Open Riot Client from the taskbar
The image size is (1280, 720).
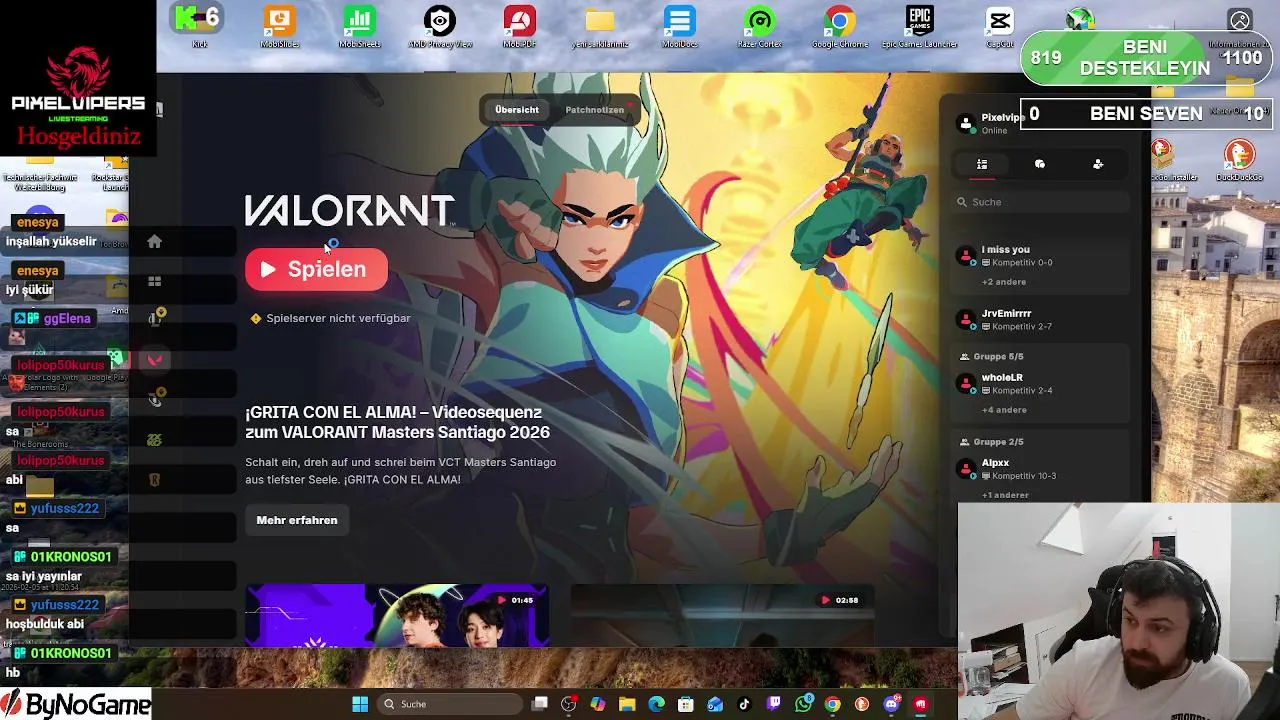point(920,704)
